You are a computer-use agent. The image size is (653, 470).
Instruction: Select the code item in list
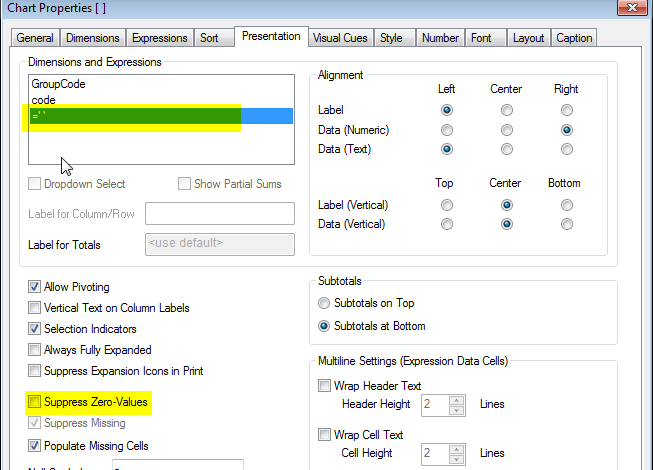coord(44,100)
